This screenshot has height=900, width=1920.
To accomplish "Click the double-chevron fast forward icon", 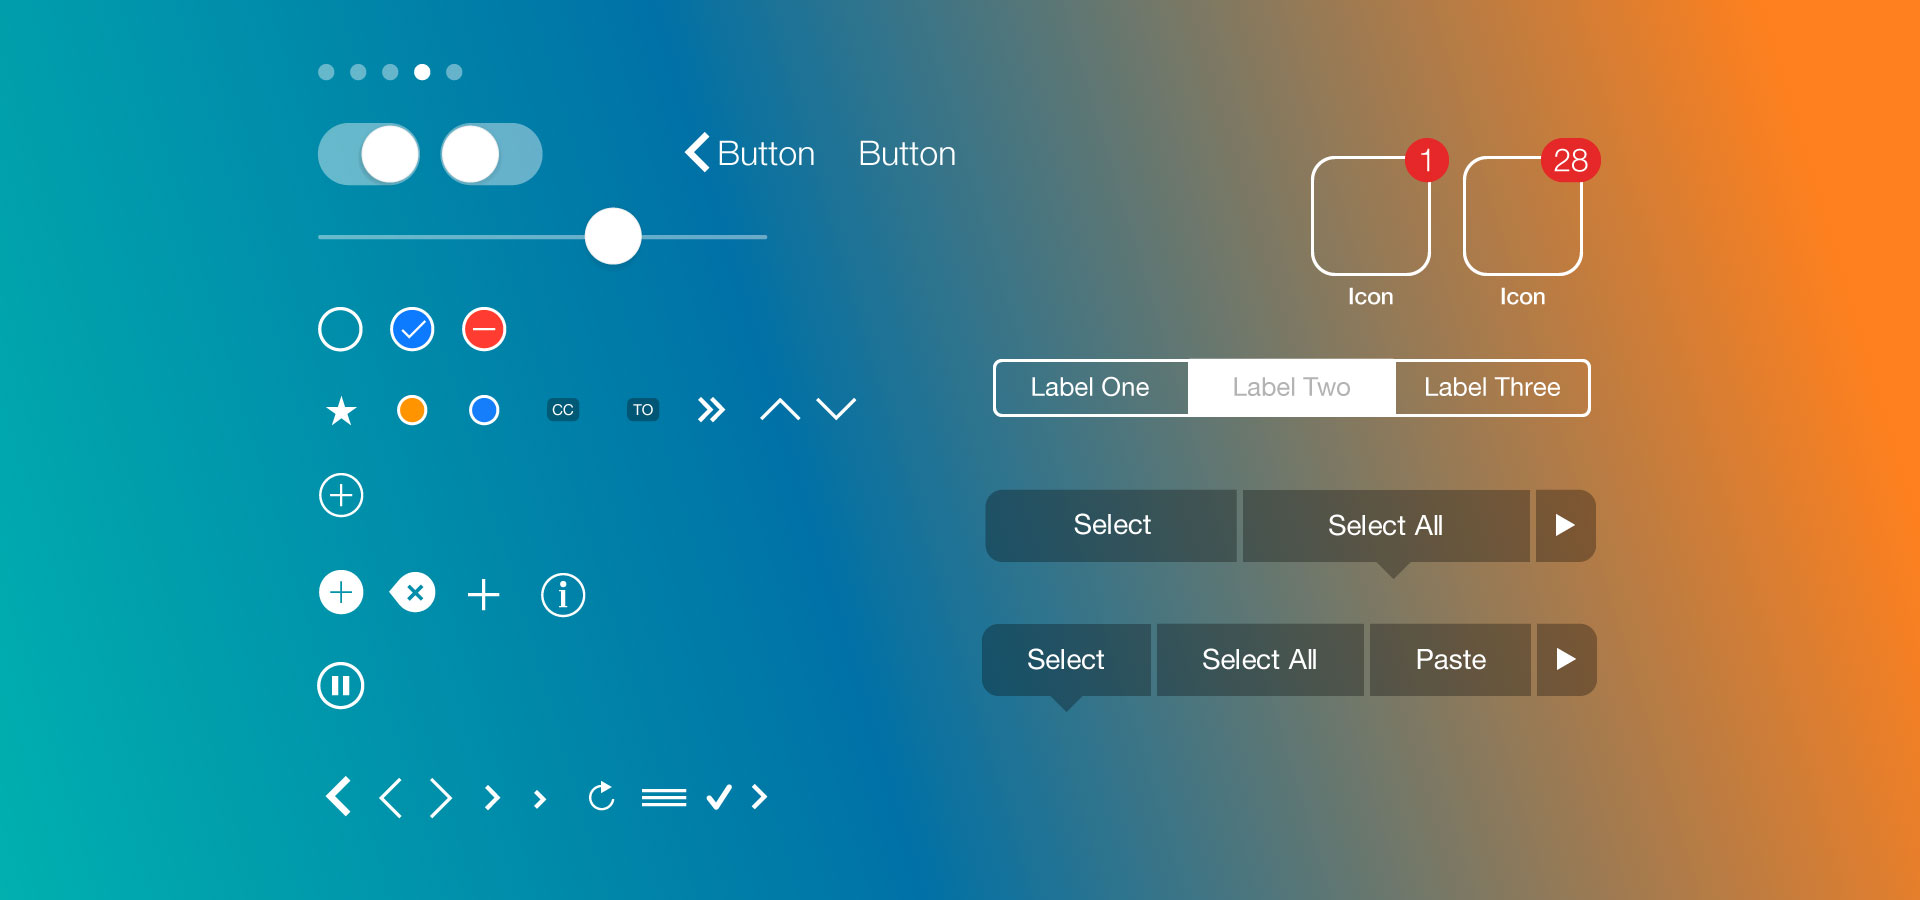I will tap(711, 409).
